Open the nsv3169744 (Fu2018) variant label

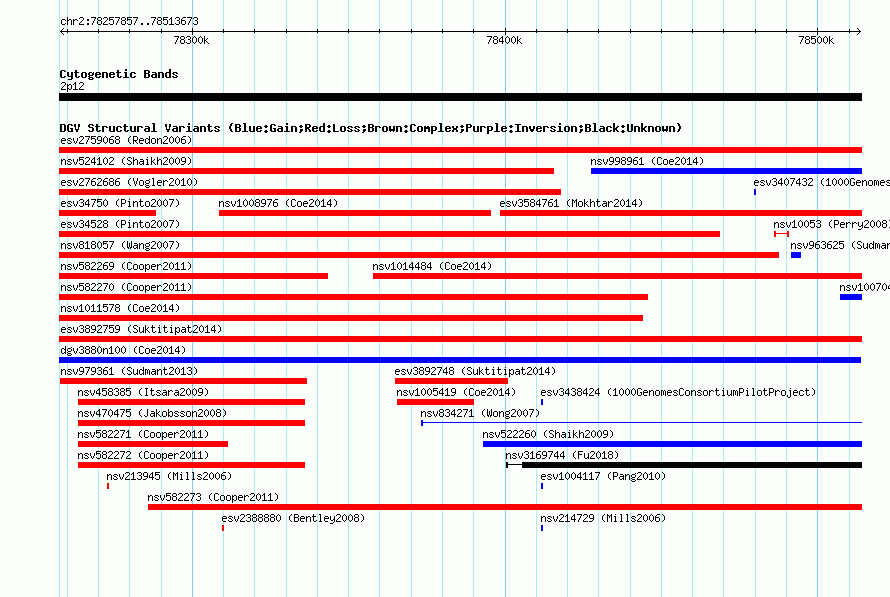[x=562, y=455]
